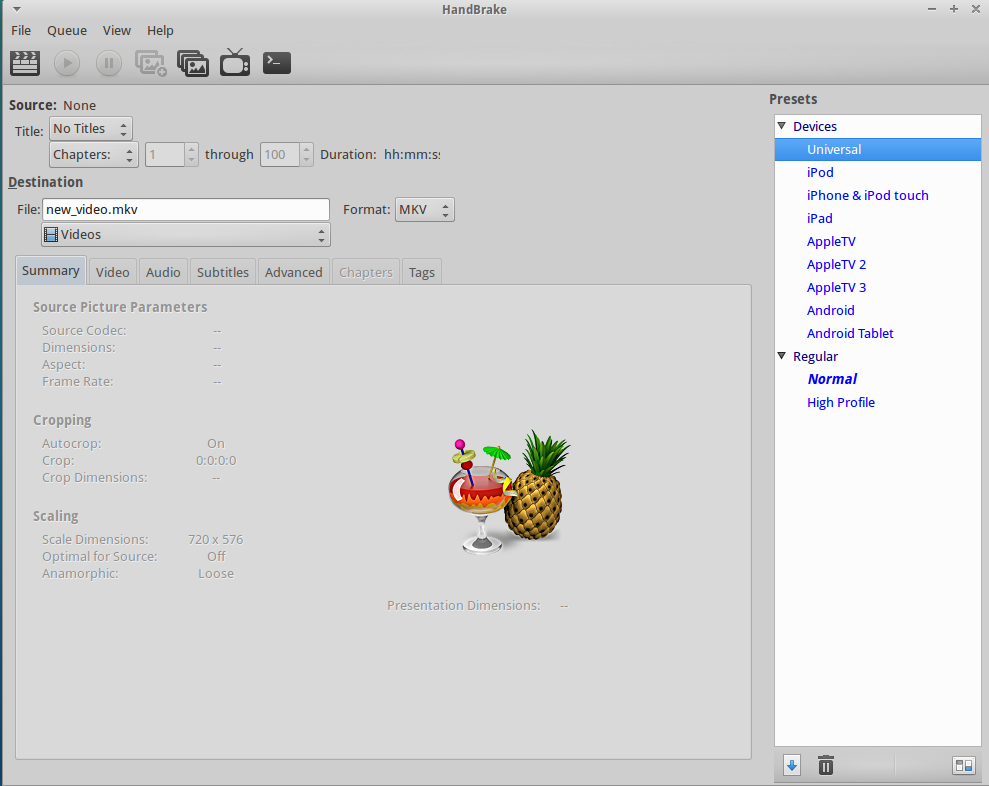Viewport: 989px width, 786px height.
Task: Open the Chapters range type dropdown
Action: point(94,155)
